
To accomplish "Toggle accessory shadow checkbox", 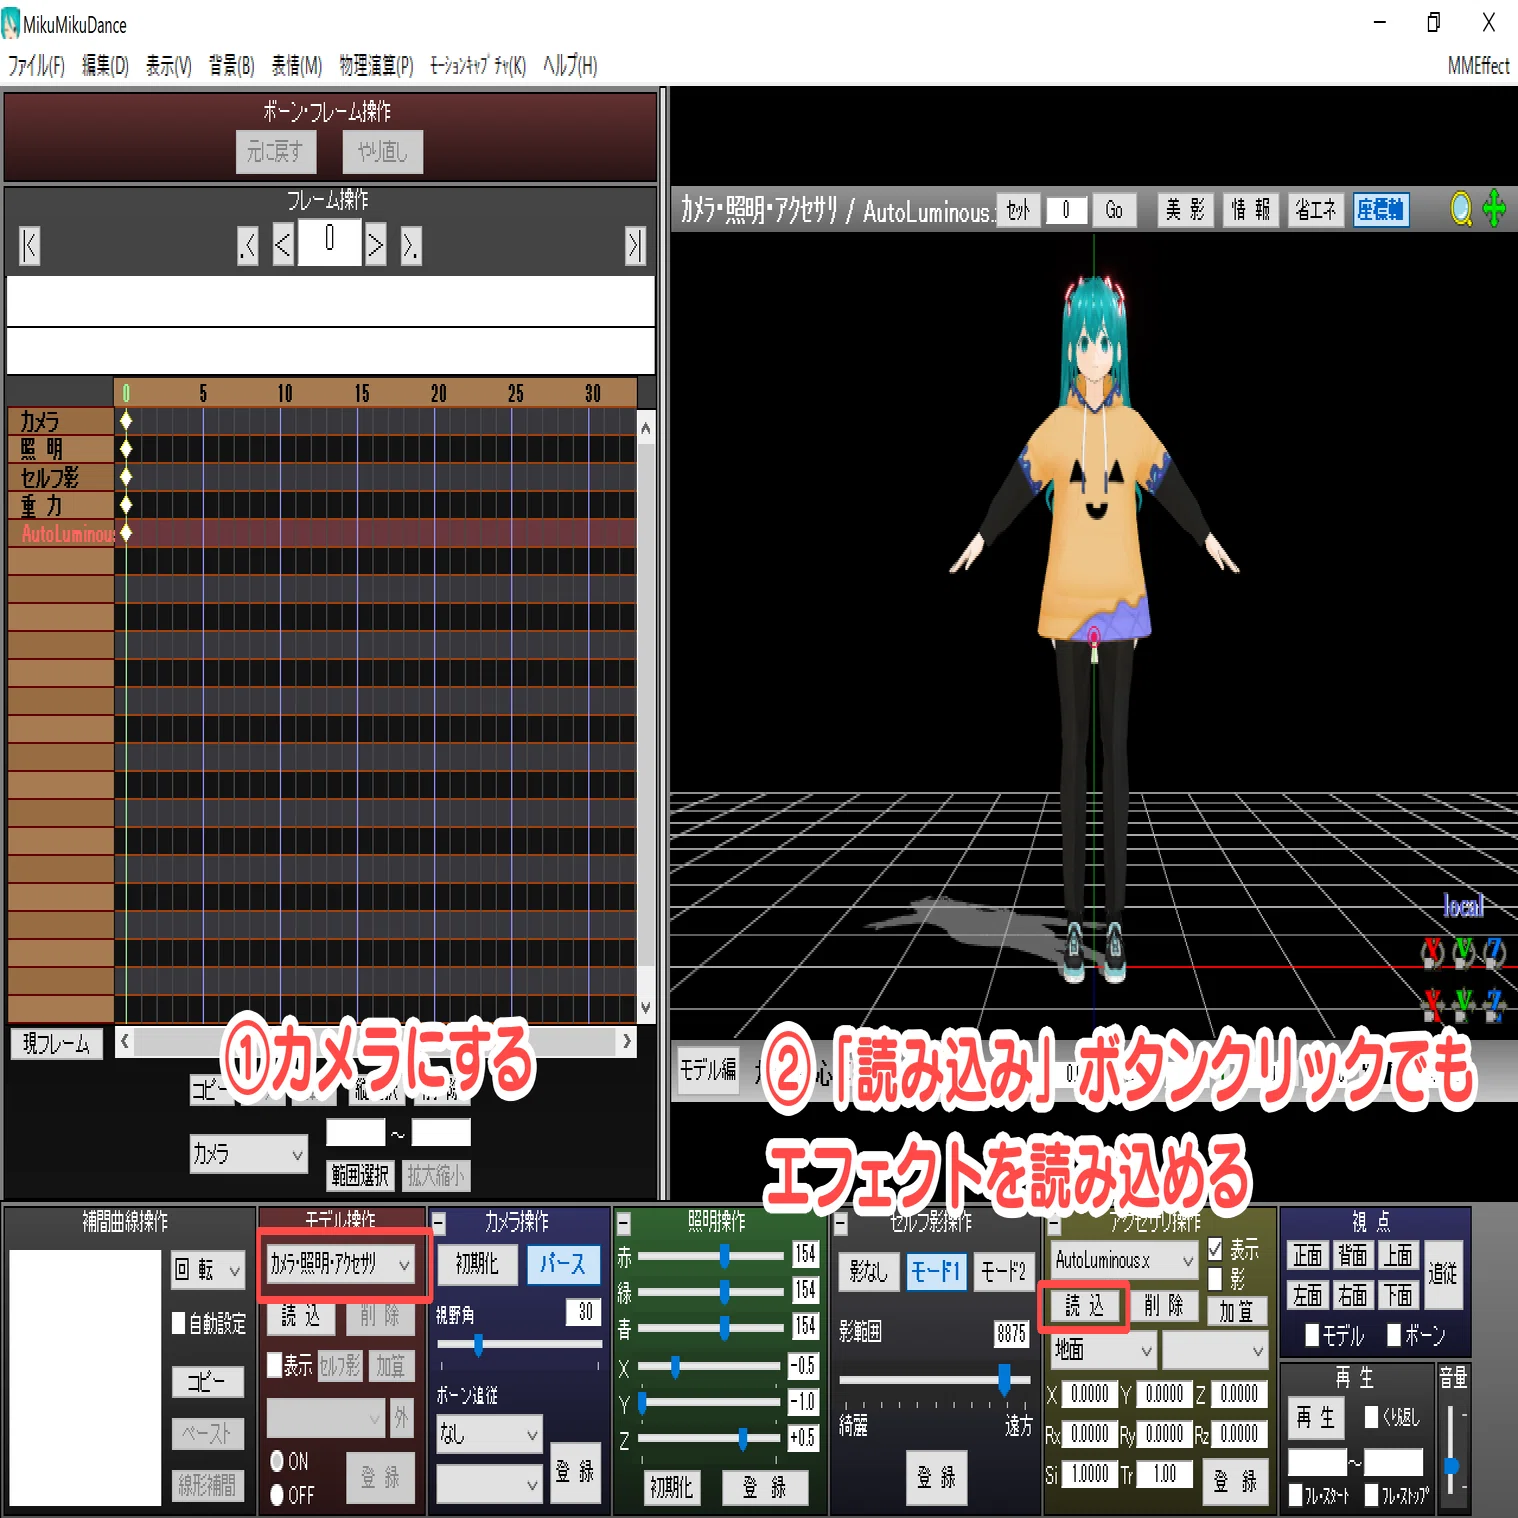I will pyautogui.click(x=1215, y=1279).
